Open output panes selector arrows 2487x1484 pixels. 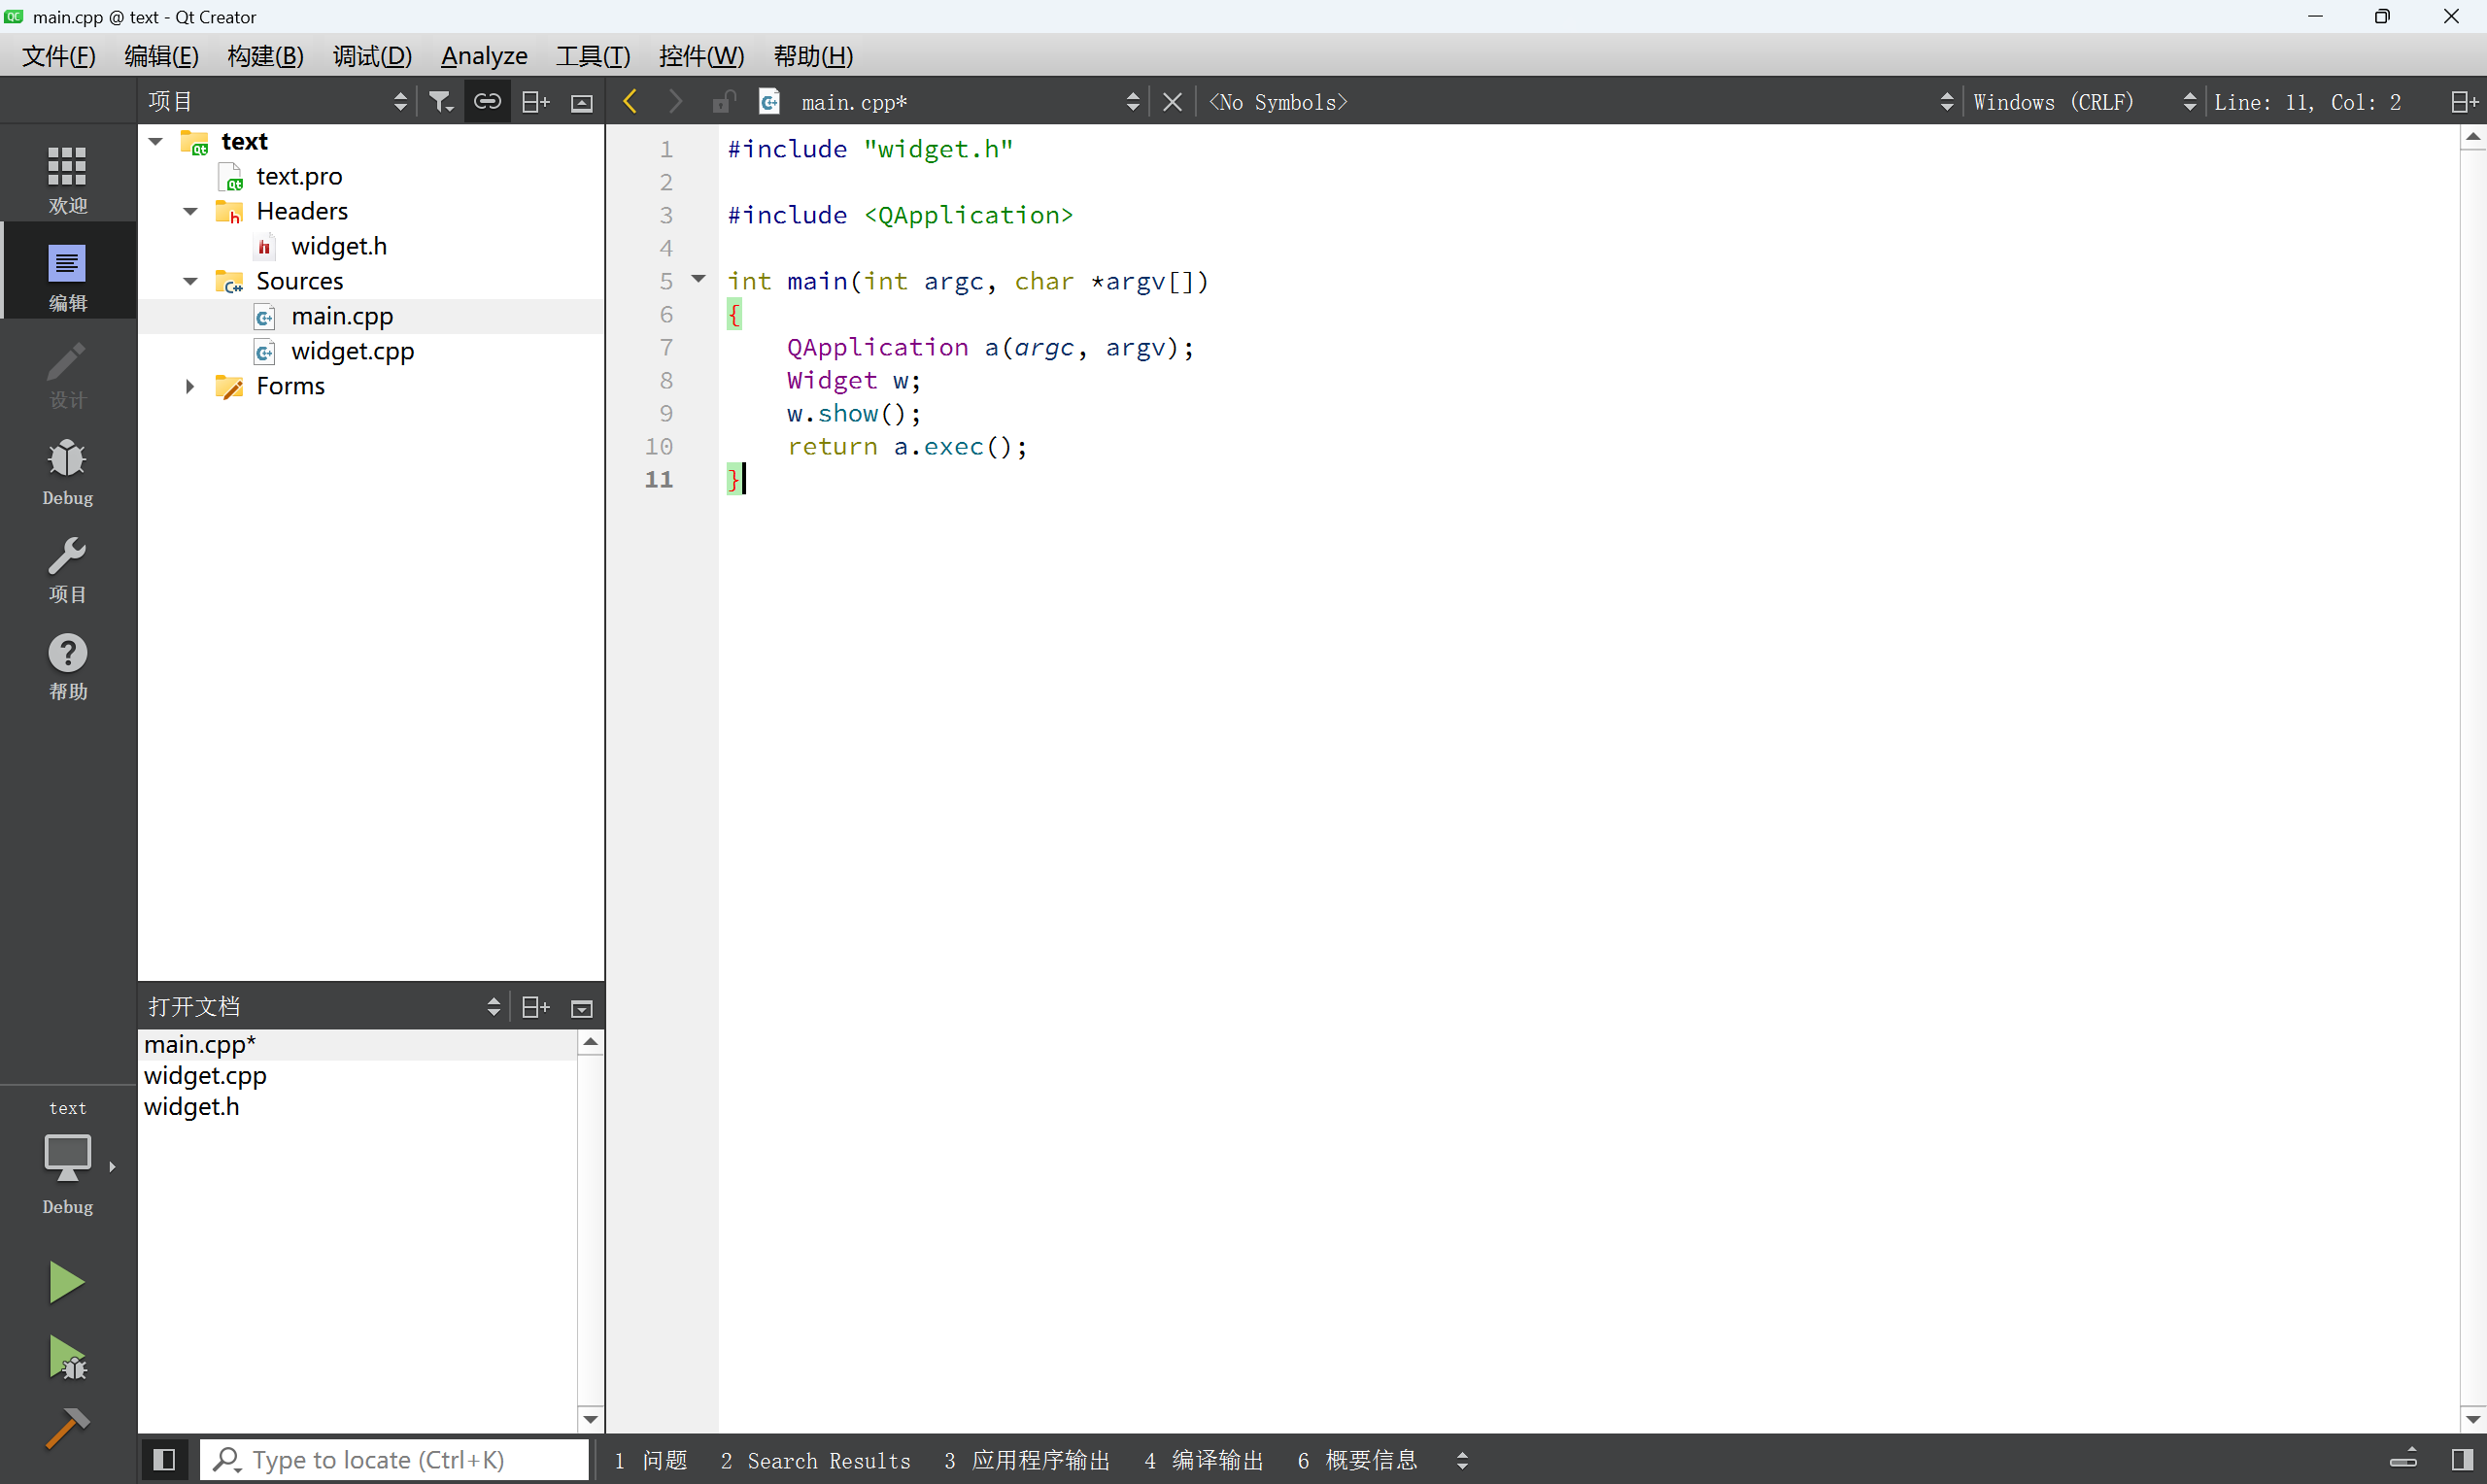pyautogui.click(x=1461, y=1460)
